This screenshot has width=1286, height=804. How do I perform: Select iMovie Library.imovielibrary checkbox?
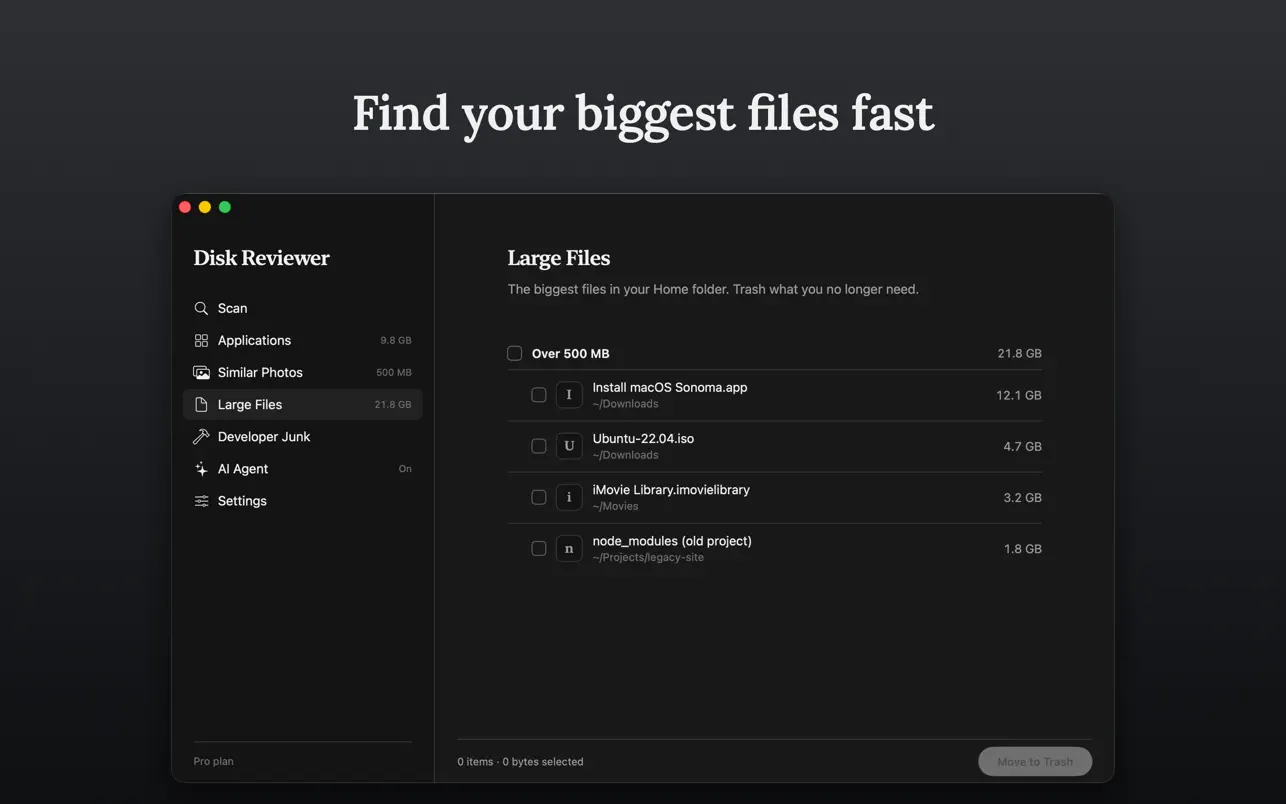[x=538, y=497]
